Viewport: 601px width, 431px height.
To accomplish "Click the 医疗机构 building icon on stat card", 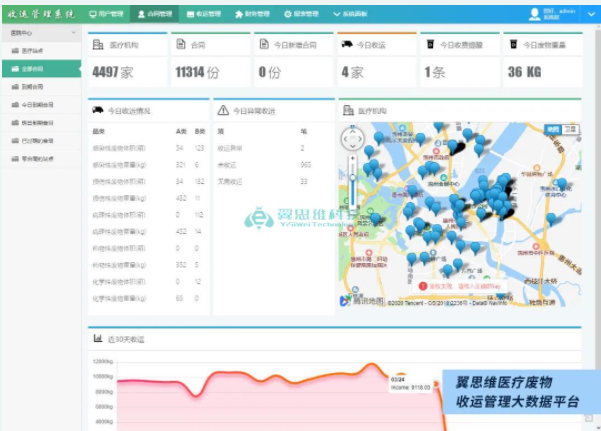I will (x=98, y=44).
